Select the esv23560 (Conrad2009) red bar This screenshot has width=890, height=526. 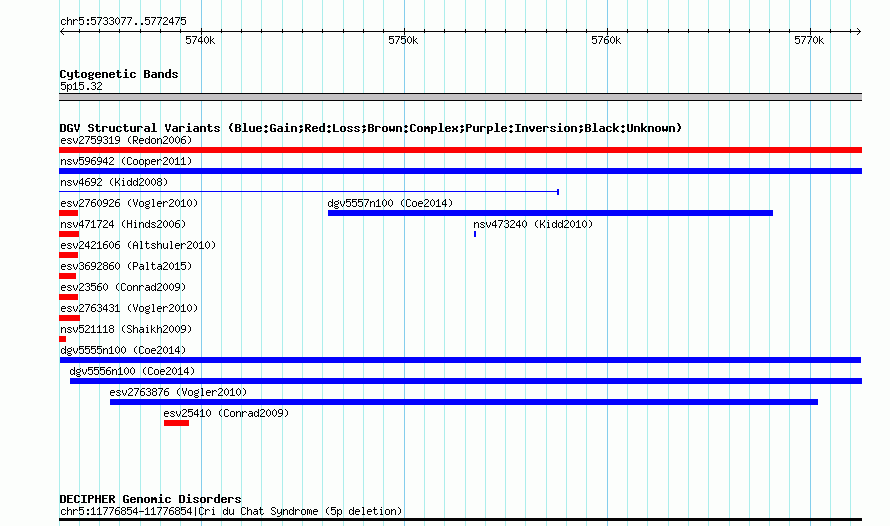(x=69, y=297)
